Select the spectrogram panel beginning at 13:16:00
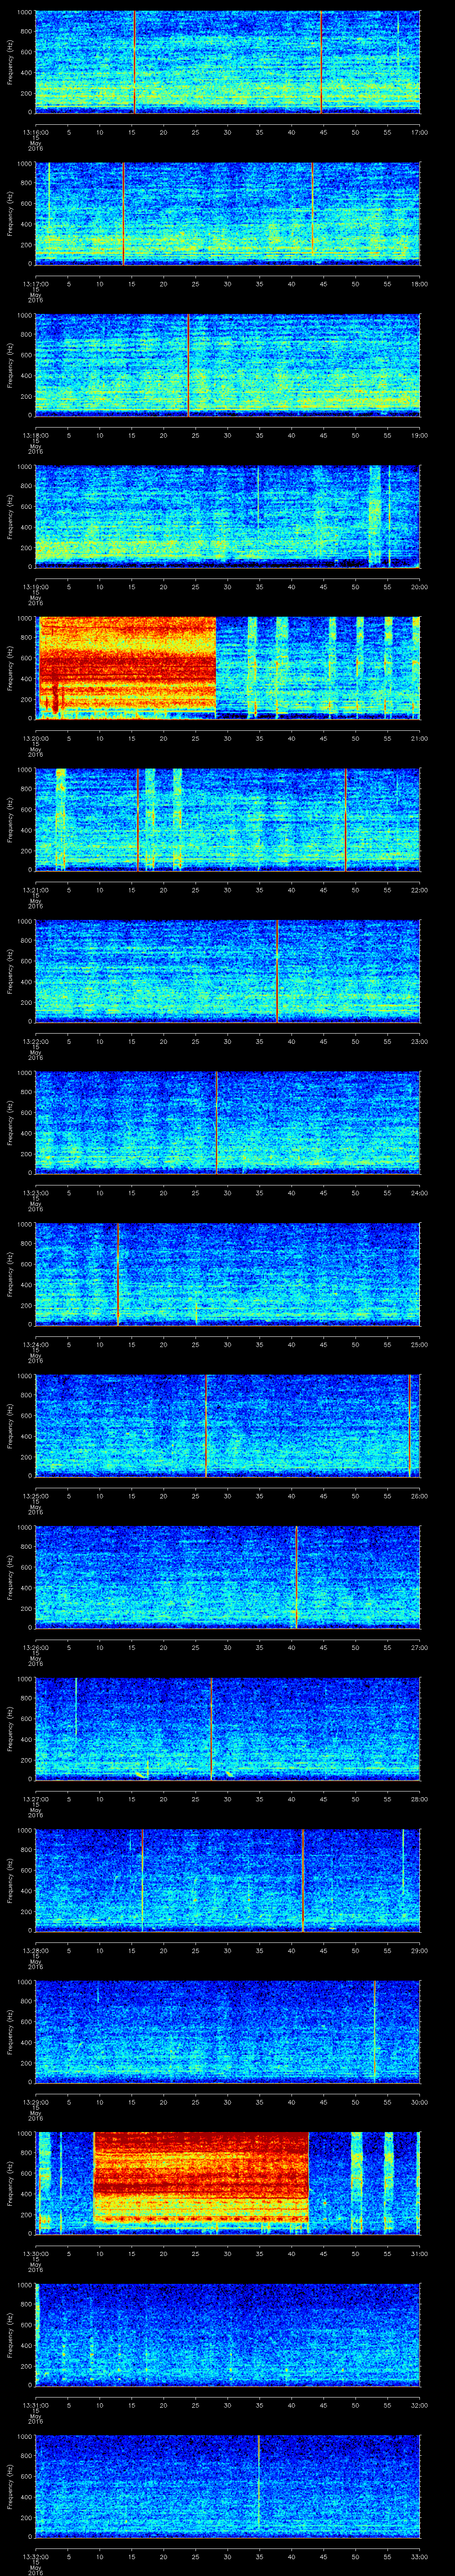The height and width of the screenshot is (2576, 455). click(227, 62)
